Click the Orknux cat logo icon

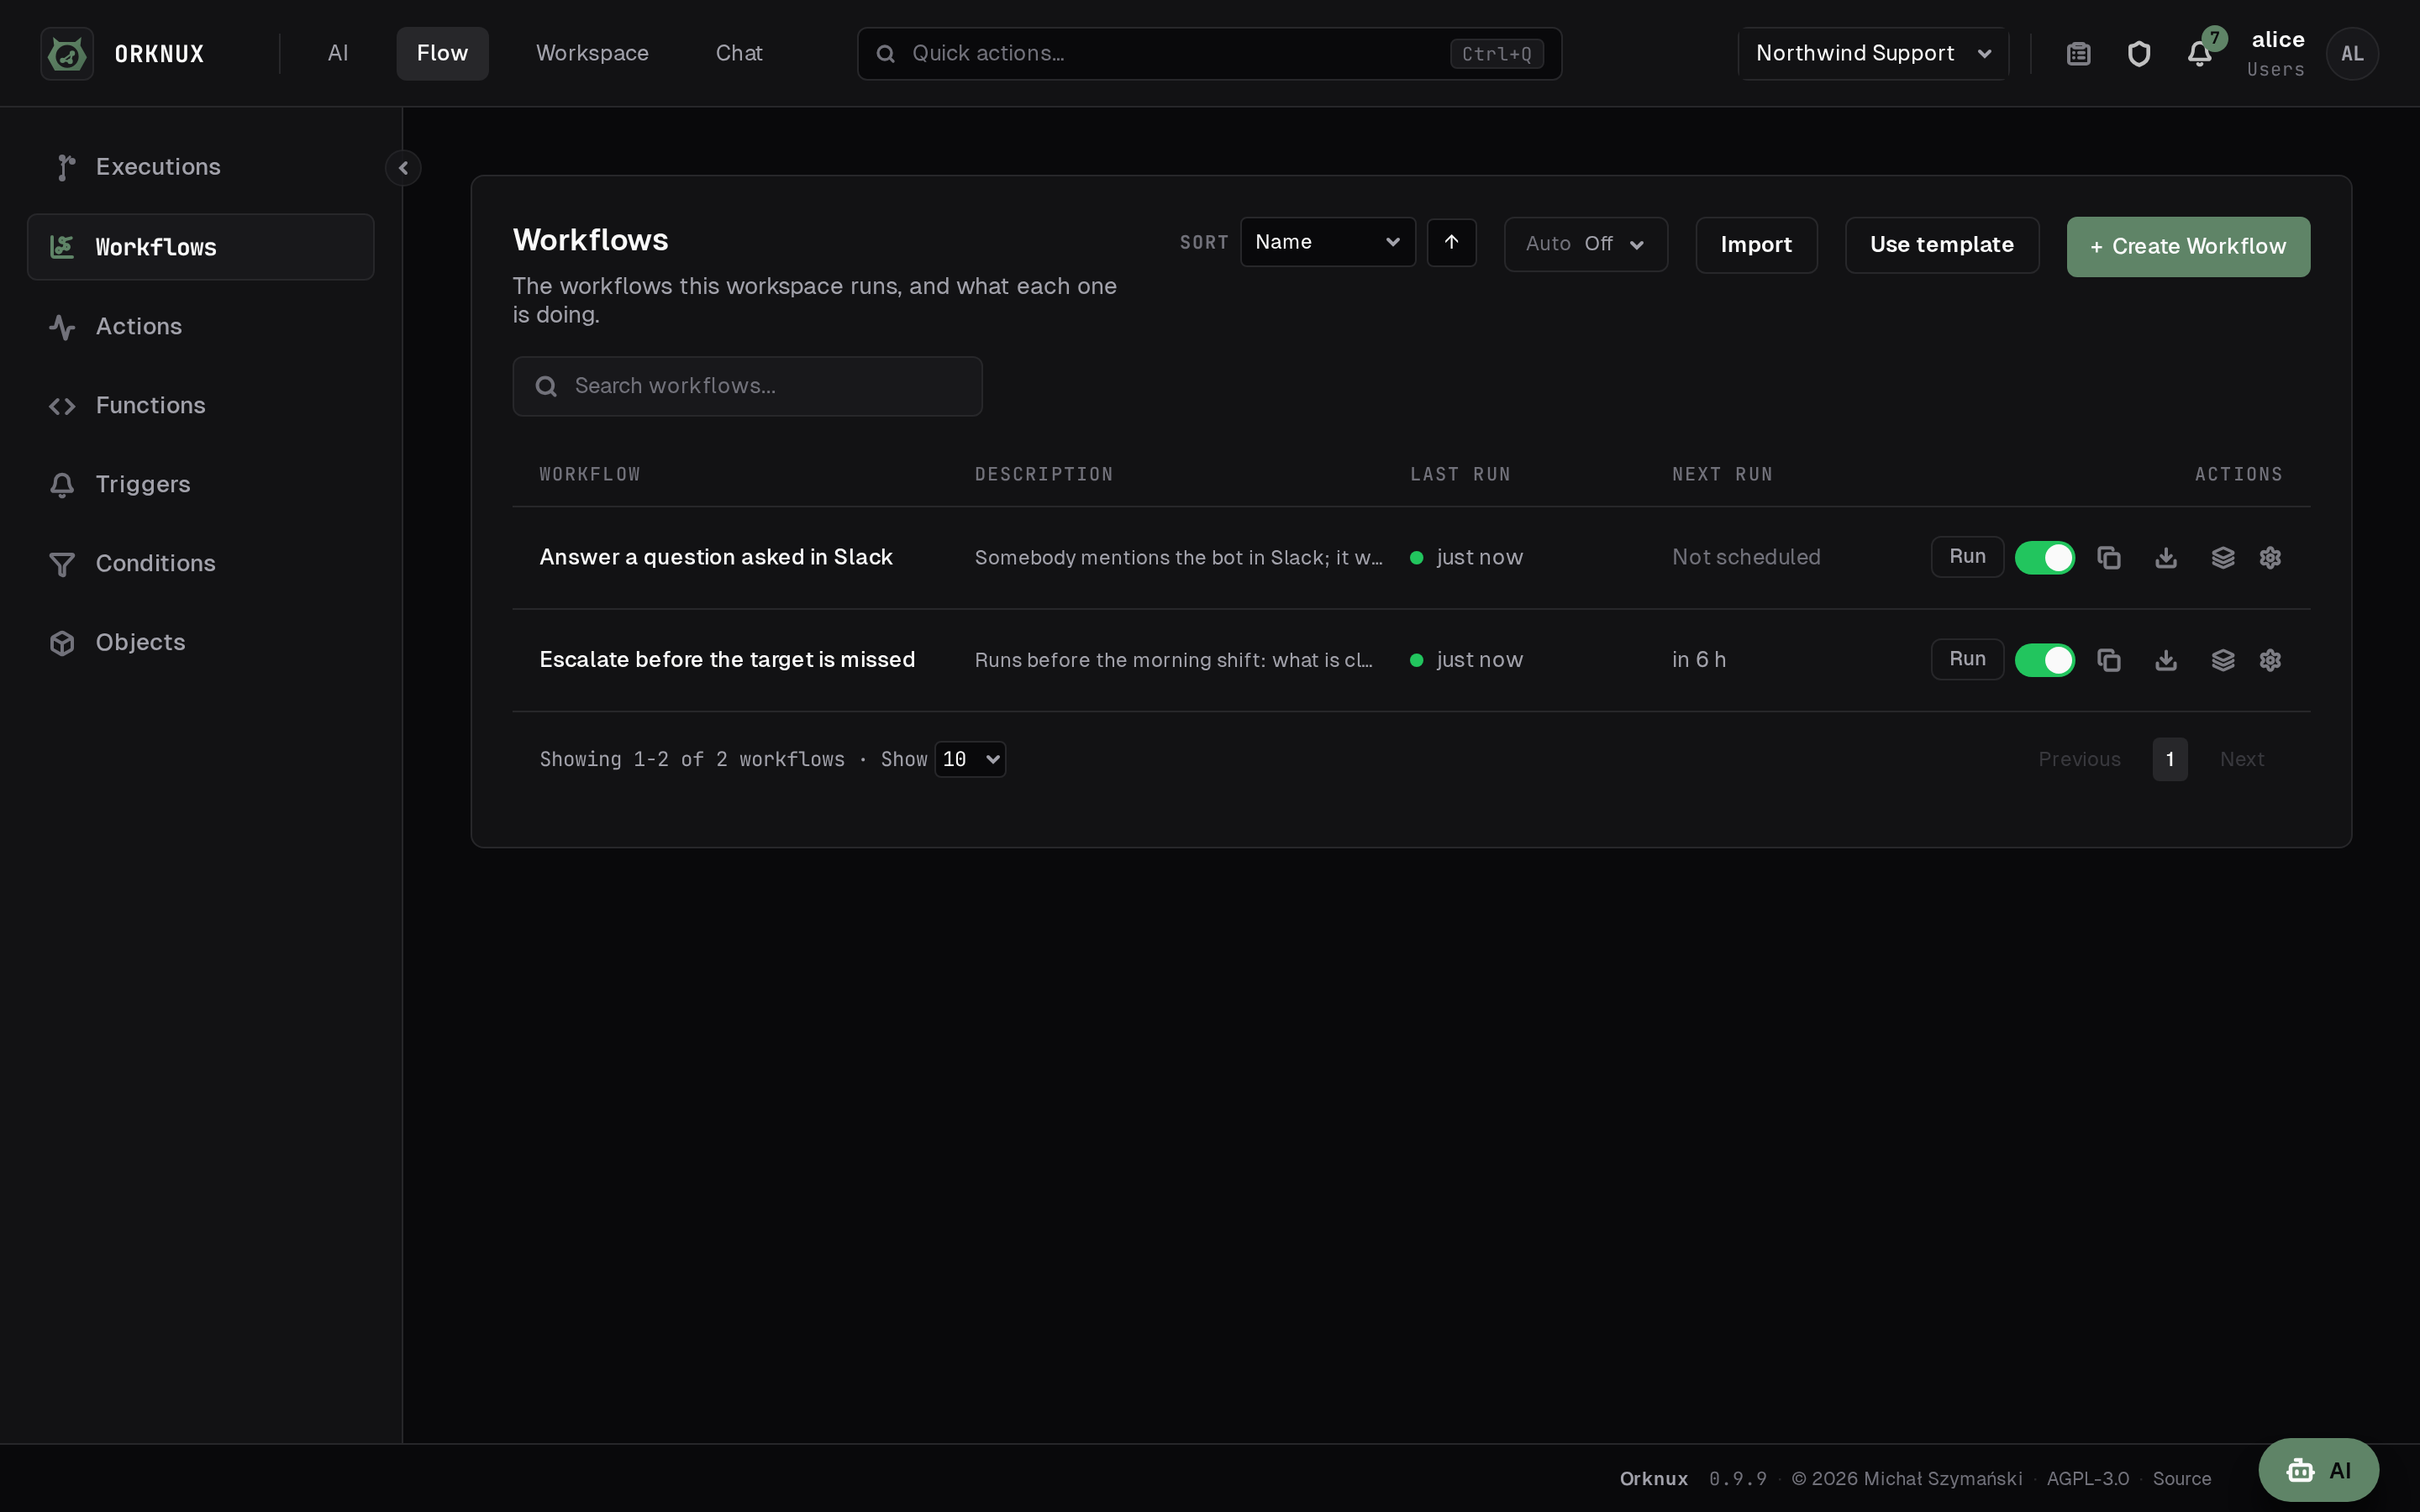(x=67, y=53)
